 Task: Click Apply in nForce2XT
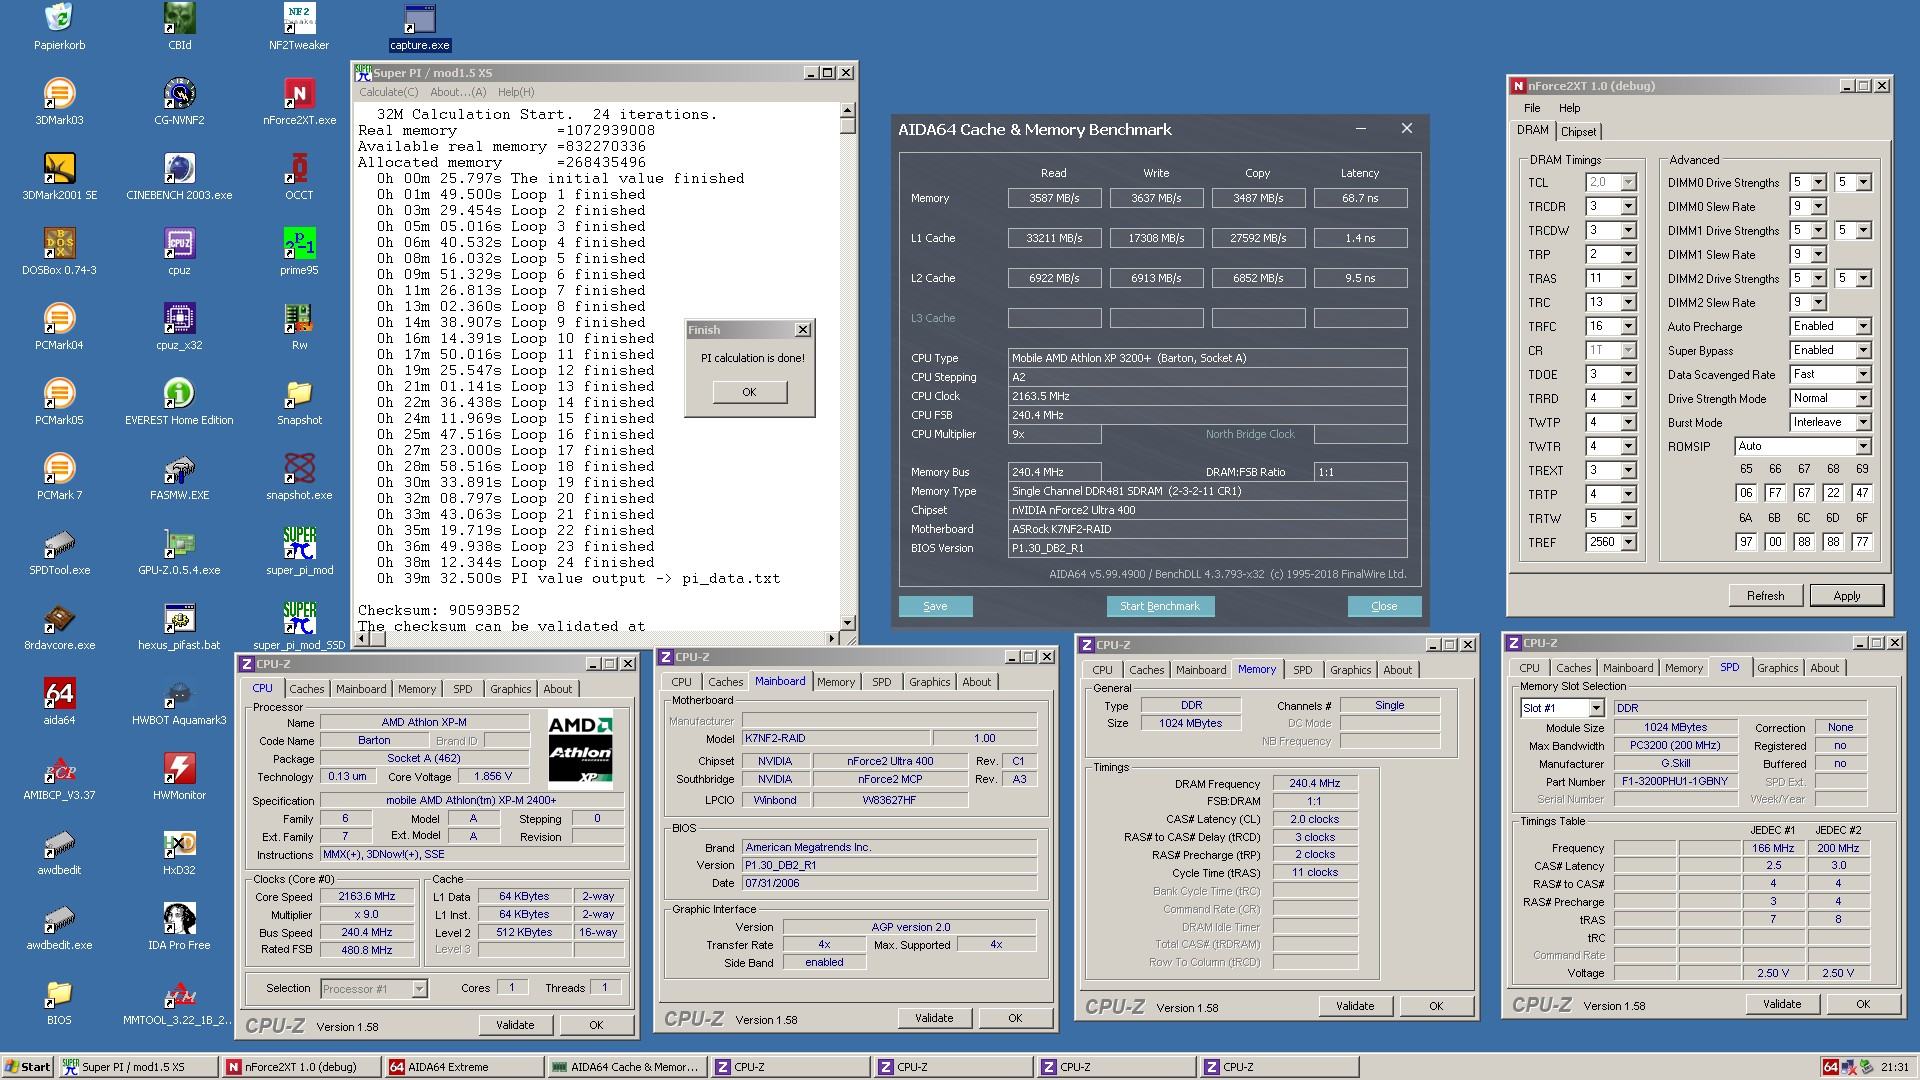point(1847,596)
